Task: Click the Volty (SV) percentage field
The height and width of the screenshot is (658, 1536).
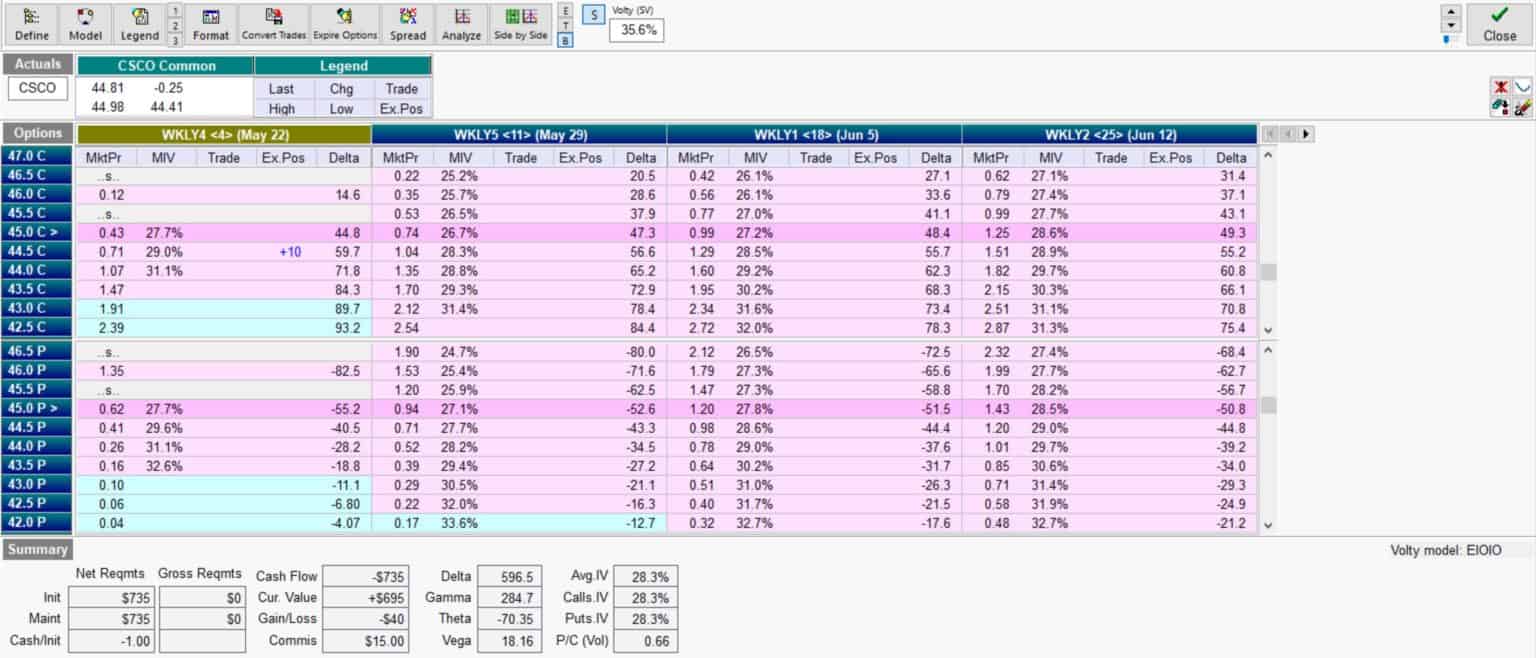Action: click(639, 30)
